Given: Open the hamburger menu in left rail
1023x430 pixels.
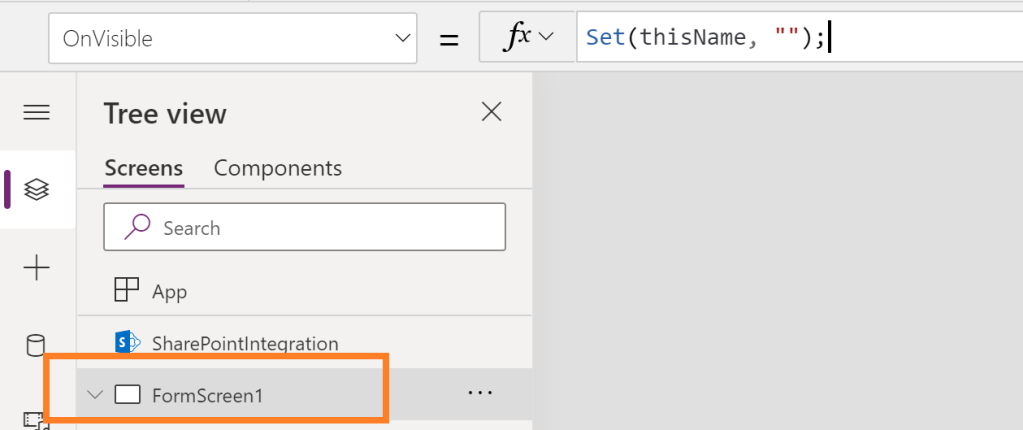Looking at the screenshot, I should pyautogui.click(x=37, y=112).
